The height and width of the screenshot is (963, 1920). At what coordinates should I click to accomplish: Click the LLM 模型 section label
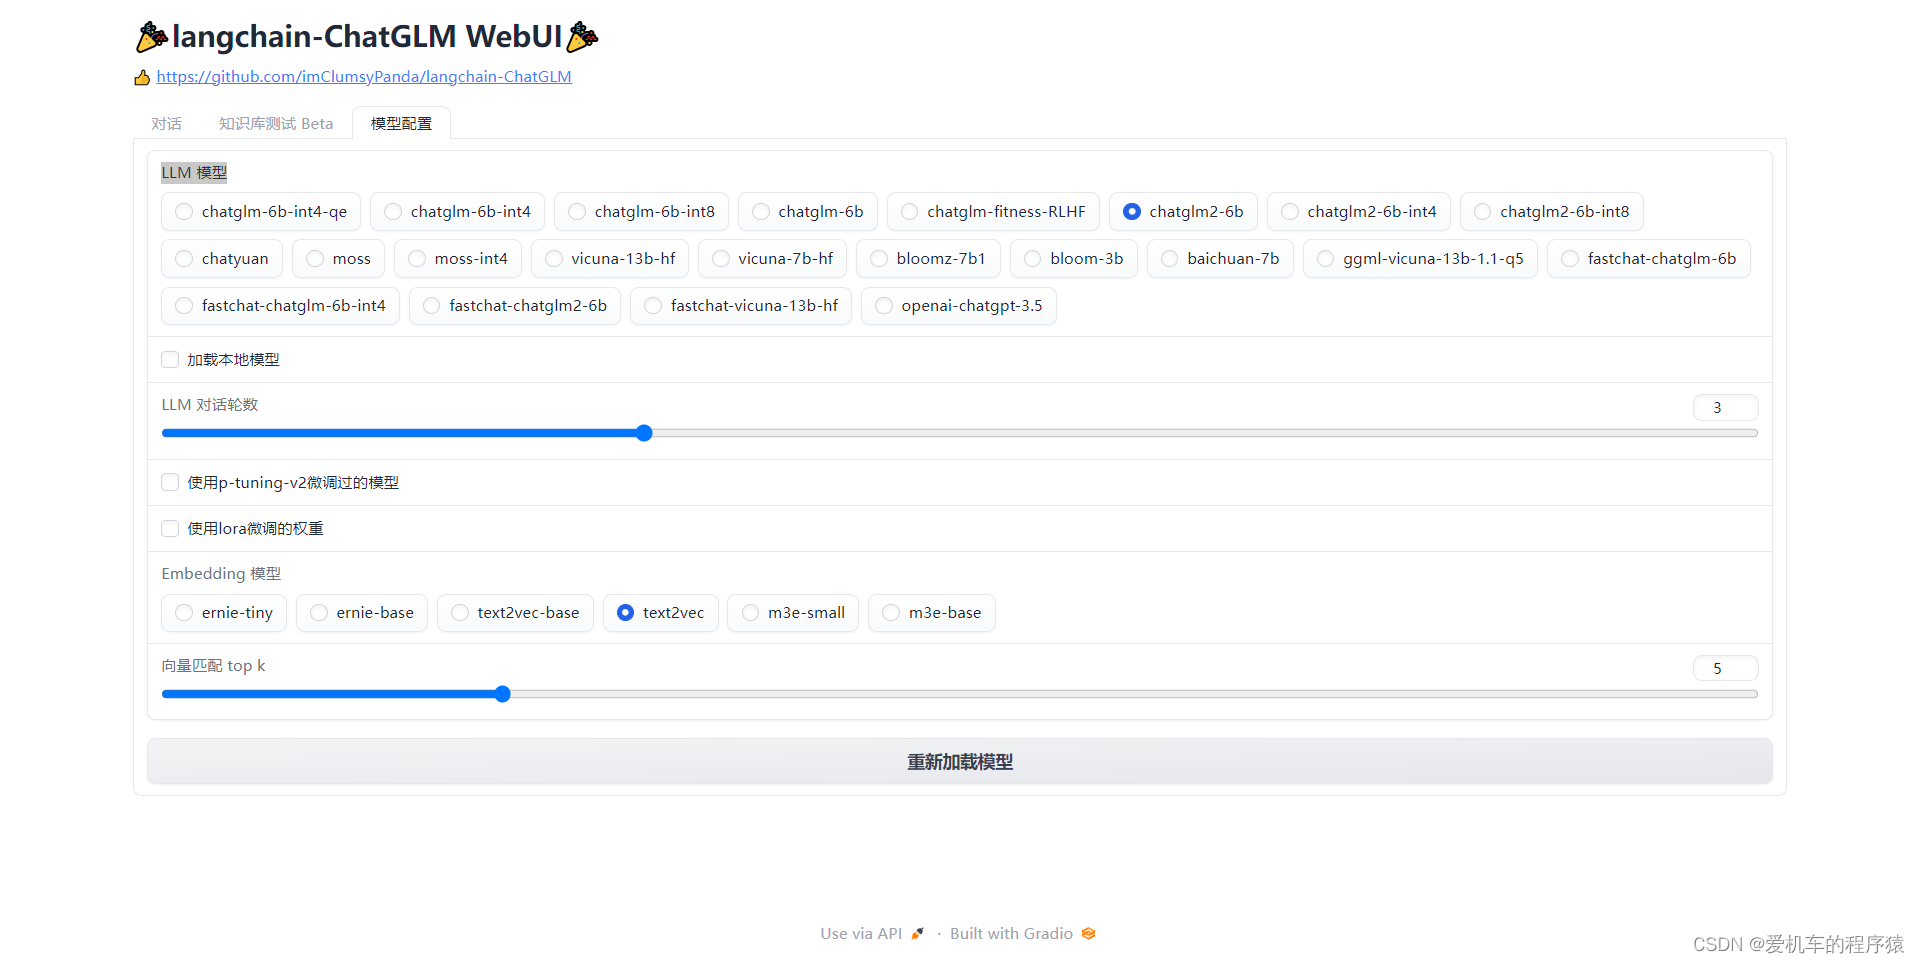coord(194,173)
